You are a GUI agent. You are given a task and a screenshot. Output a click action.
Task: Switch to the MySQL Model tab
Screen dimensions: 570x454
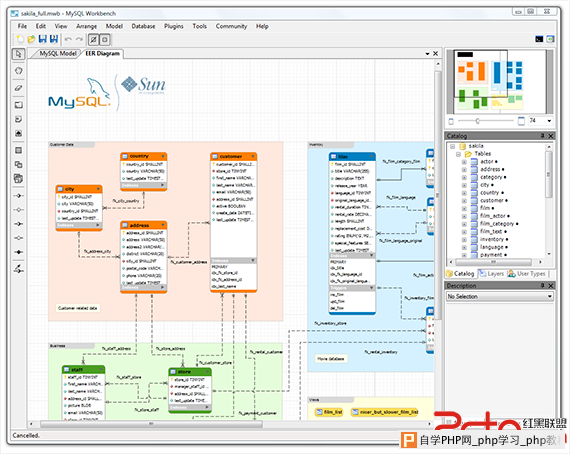point(58,53)
